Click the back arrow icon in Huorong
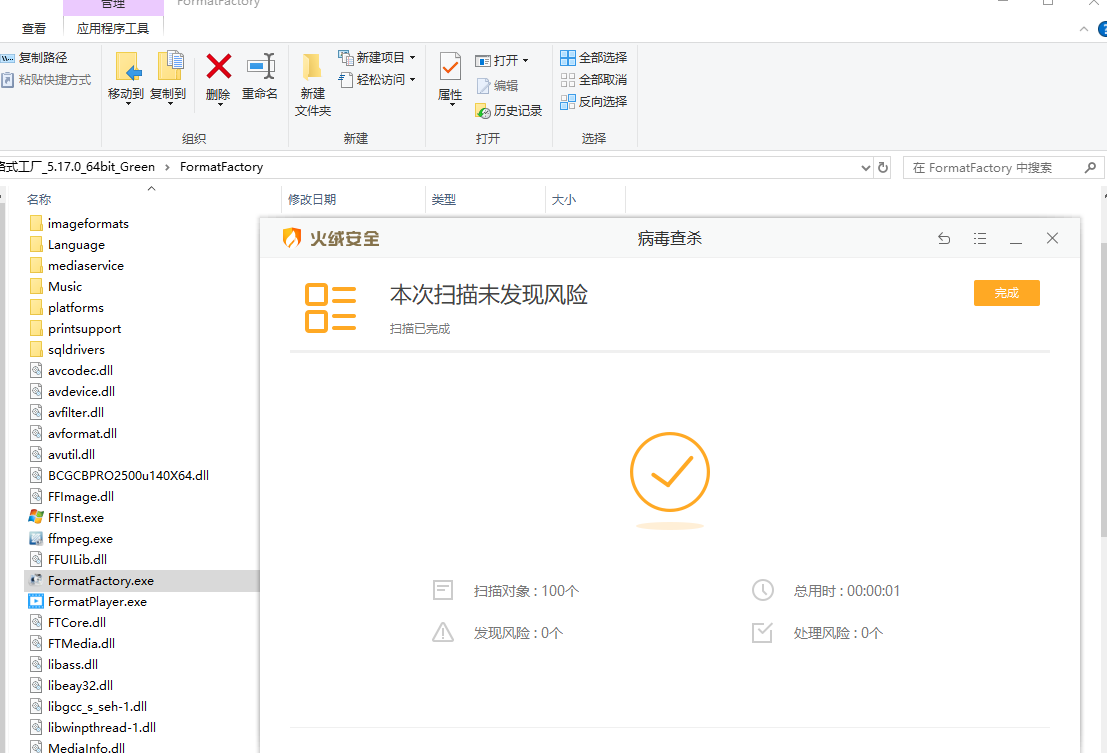 pyautogui.click(x=944, y=239)
